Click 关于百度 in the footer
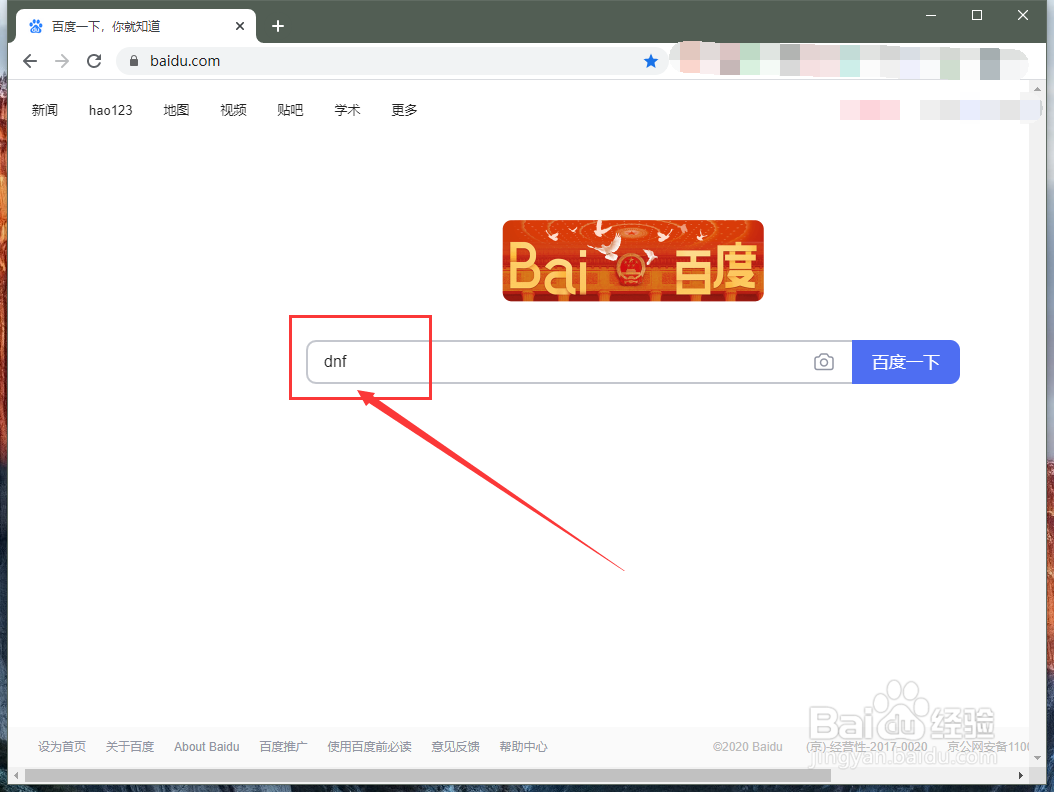This screenshot has height=792, width=1054. coord(130,746)
